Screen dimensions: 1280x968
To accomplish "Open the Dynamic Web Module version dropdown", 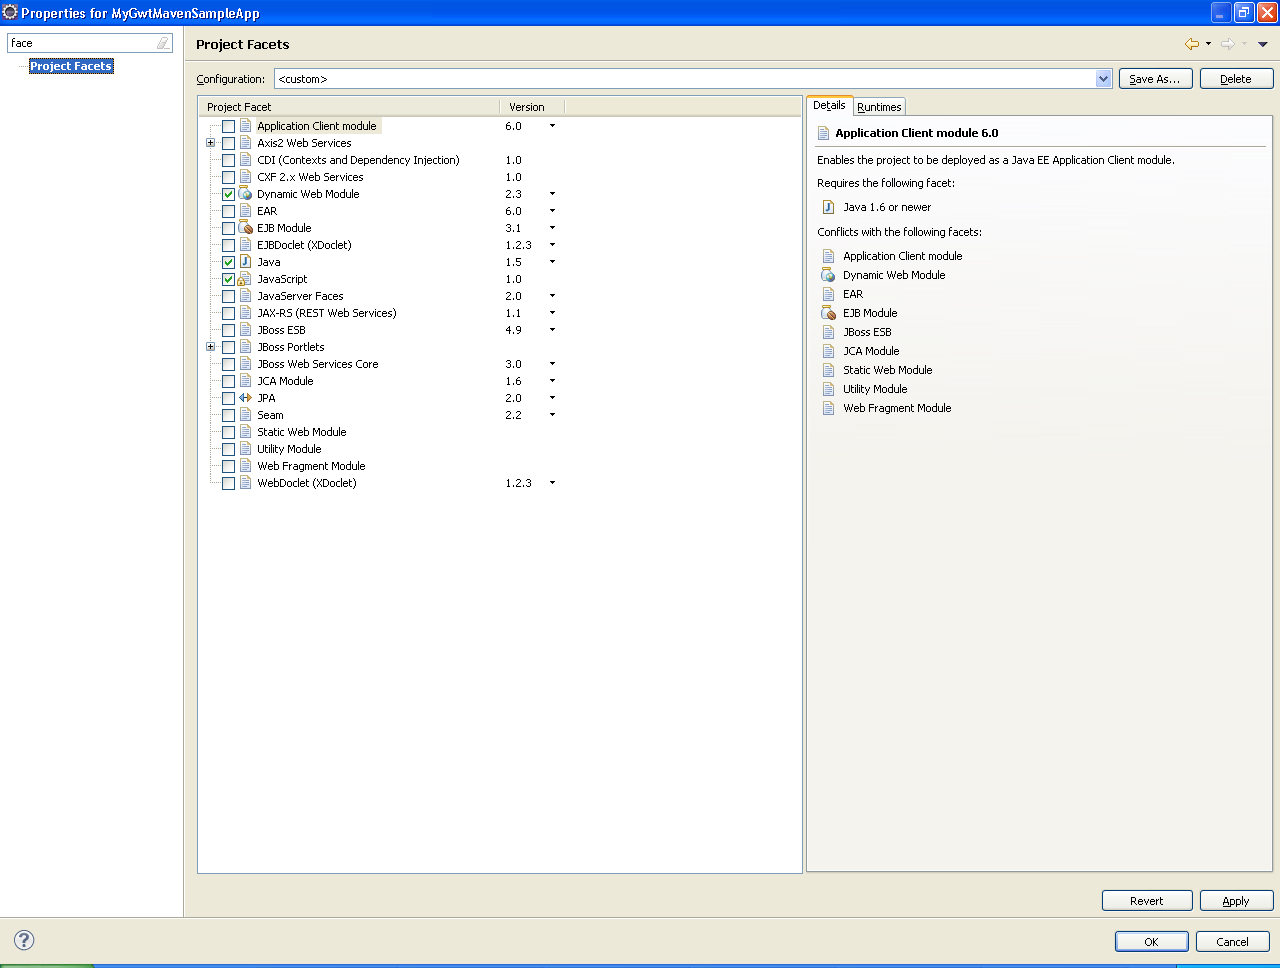I will [551, 194].
